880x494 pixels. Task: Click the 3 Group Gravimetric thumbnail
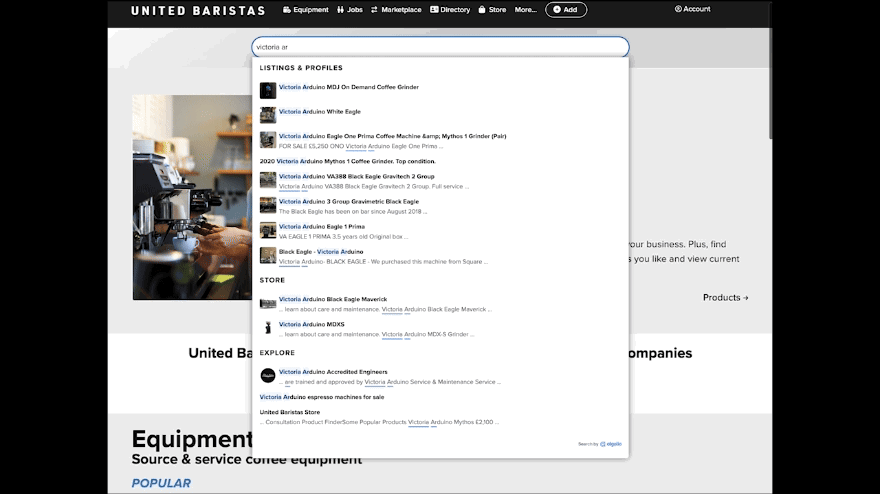(268, 205)
